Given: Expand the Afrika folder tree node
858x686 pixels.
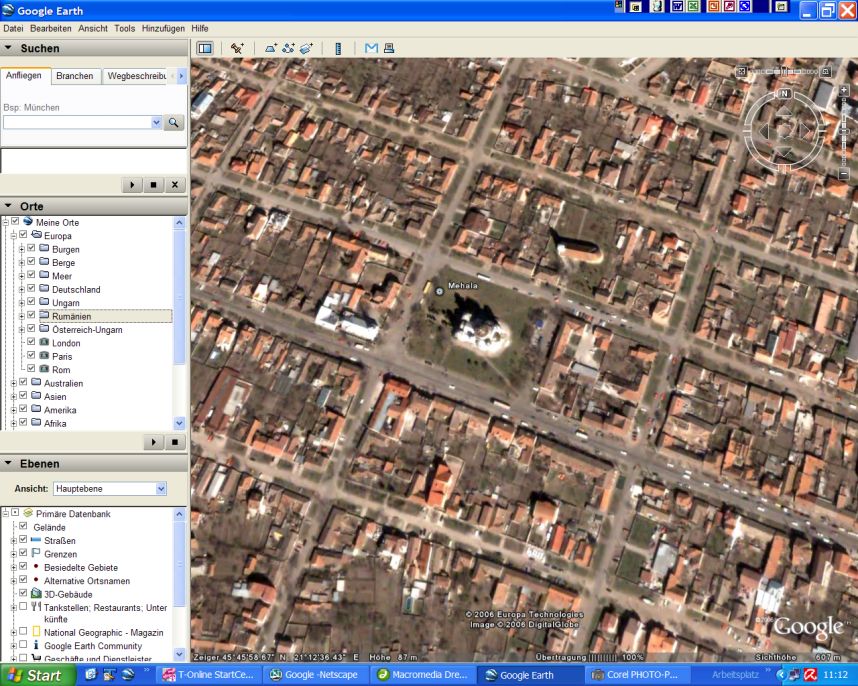Looking at the screenshot, I should point(13,423).
